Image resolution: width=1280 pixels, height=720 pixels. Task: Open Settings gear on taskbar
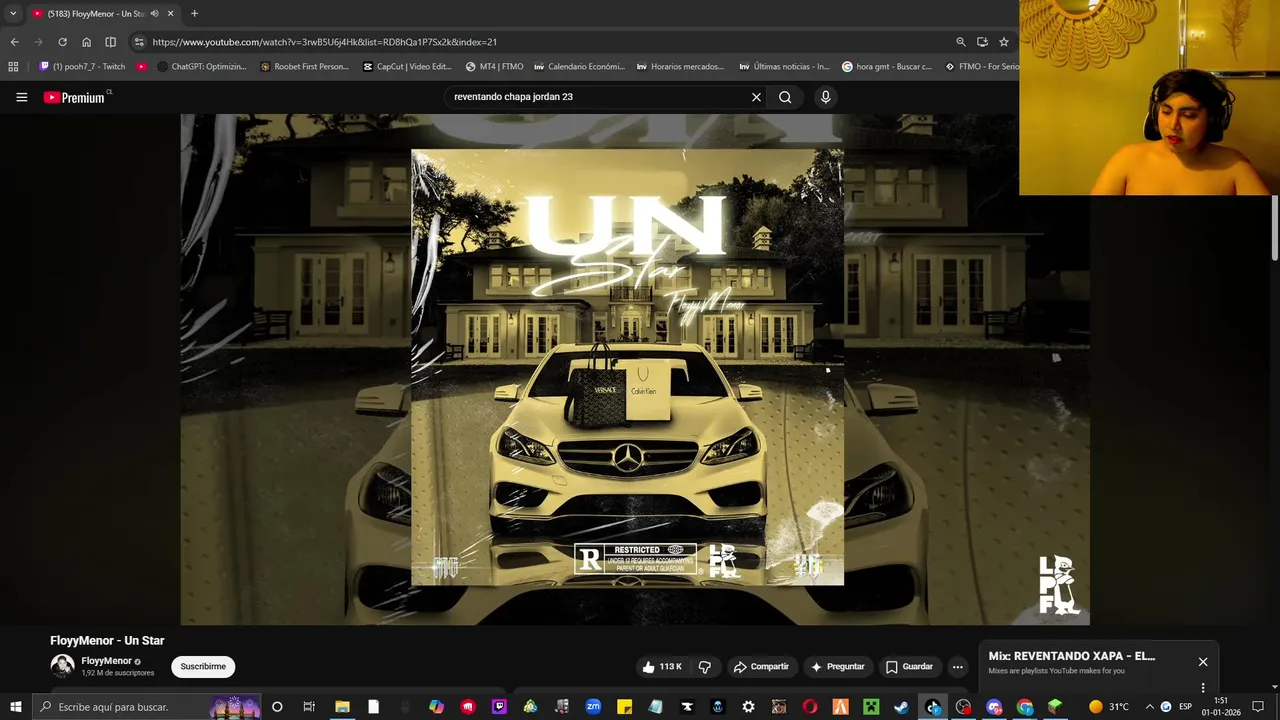click(x=748, y=707)
